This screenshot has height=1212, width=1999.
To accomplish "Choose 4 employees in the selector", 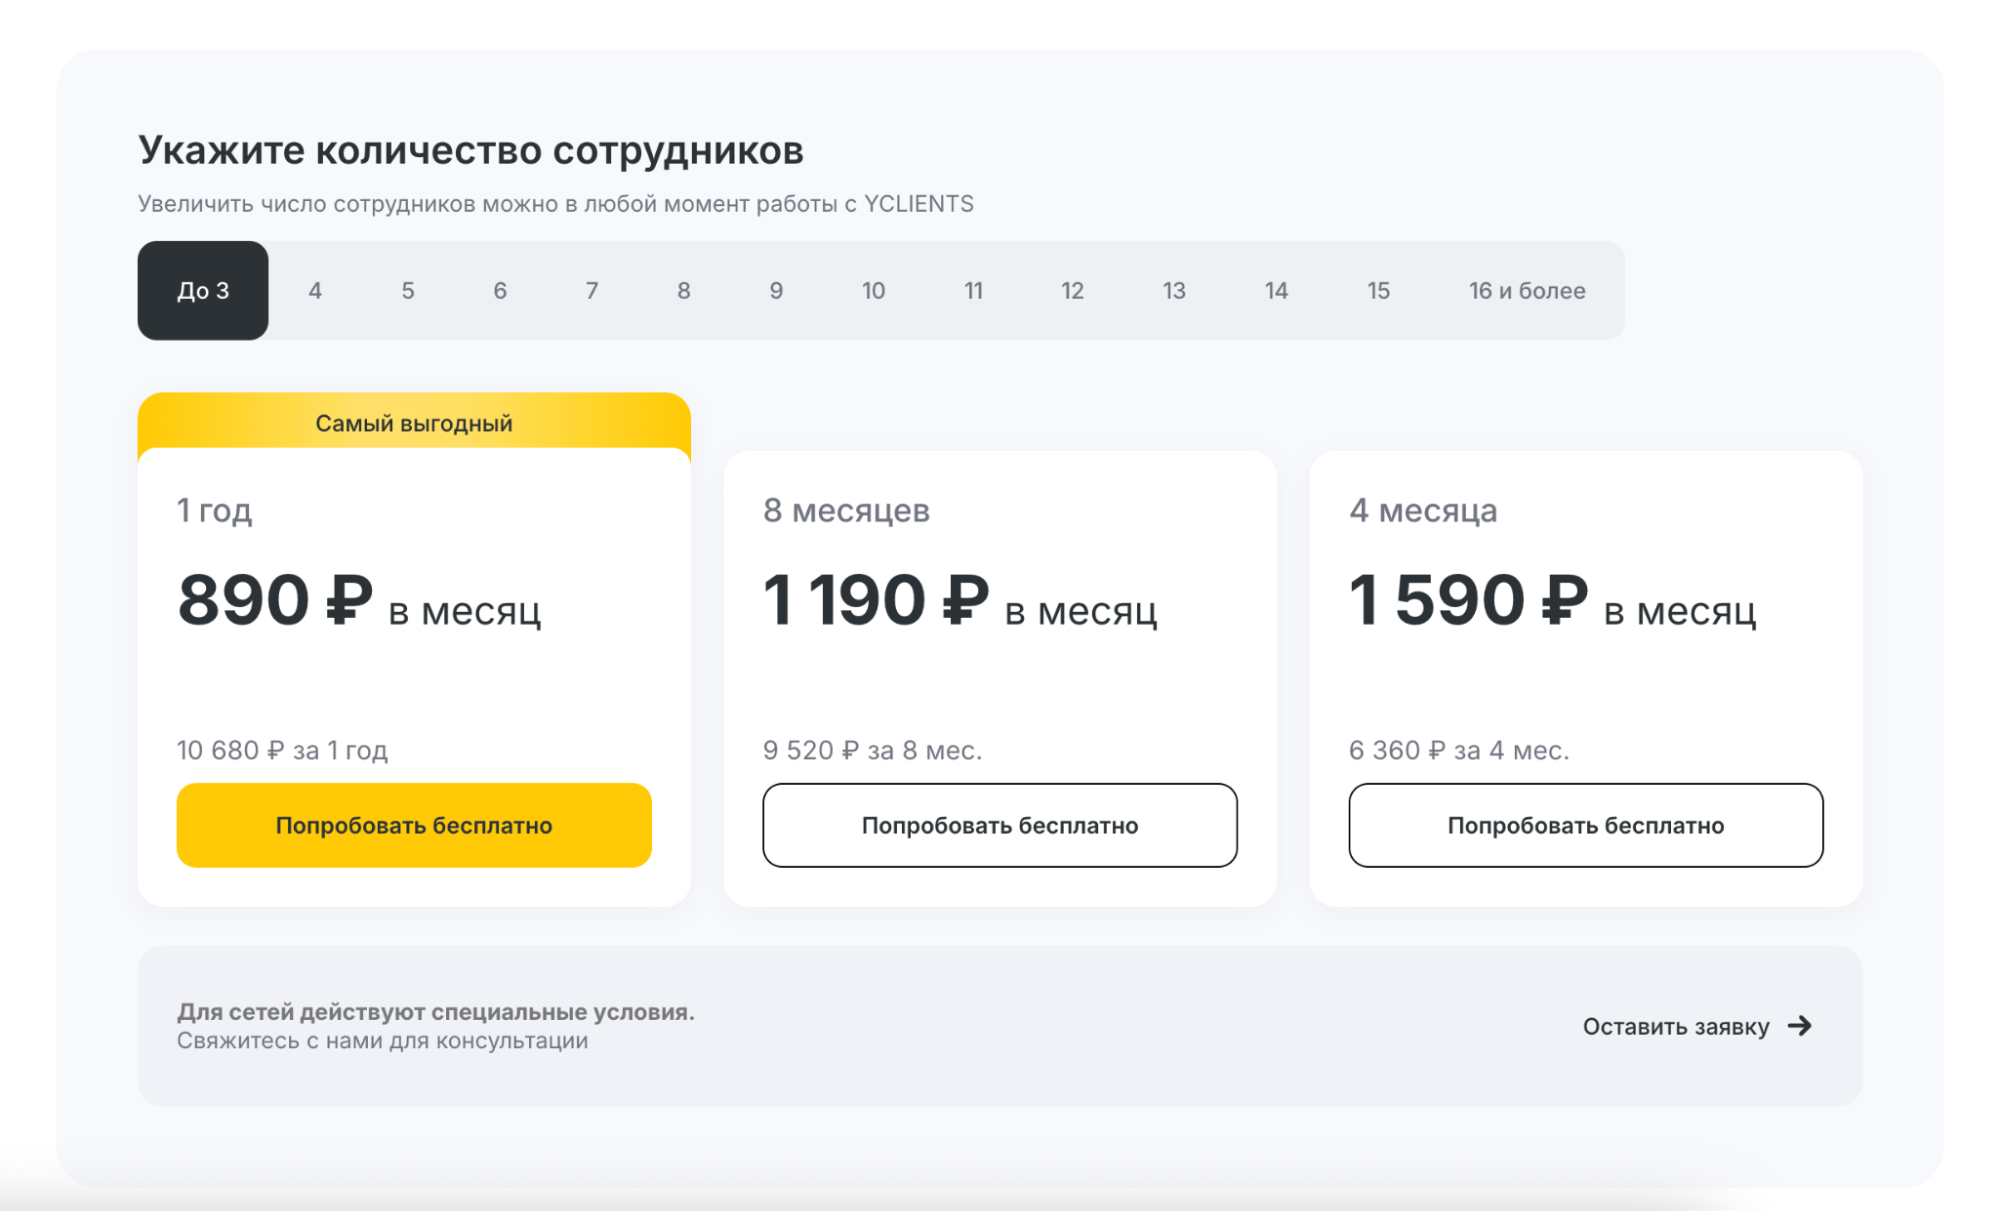I will click(315, 291).
